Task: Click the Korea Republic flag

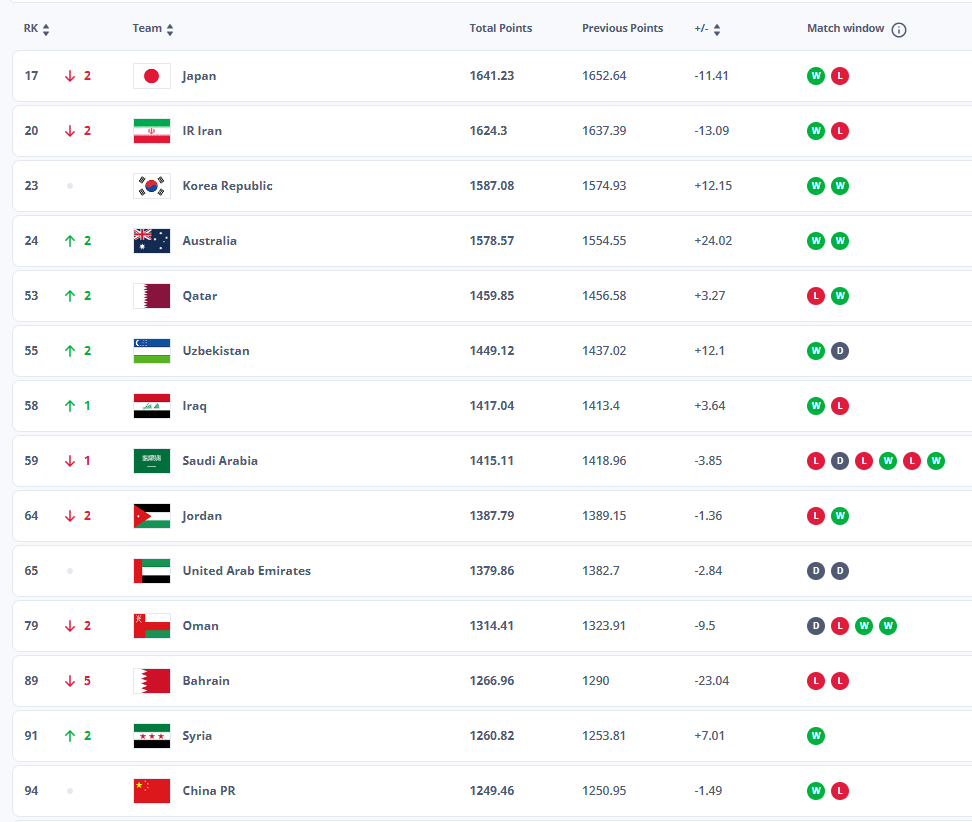Action: tap(152, 186)
